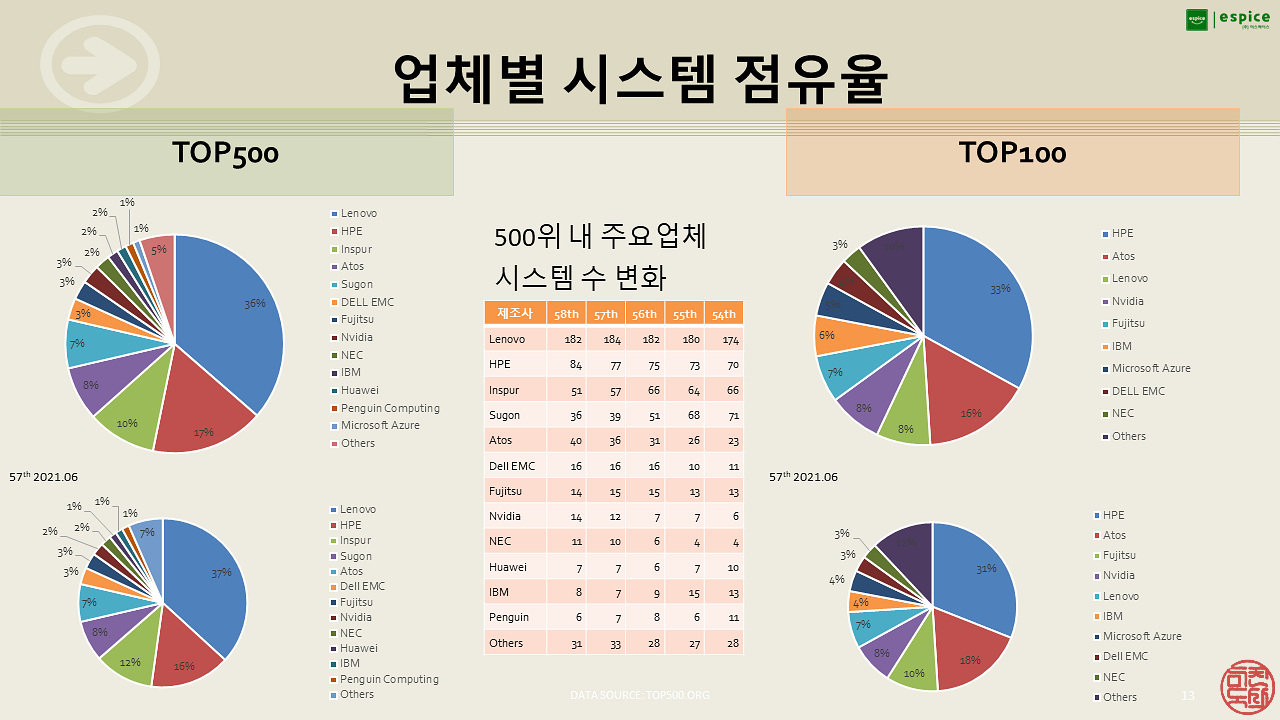Click the 57th 2021.06 label under TOP100
This screenshot has height=720, width=1280.
coord(803,477)
